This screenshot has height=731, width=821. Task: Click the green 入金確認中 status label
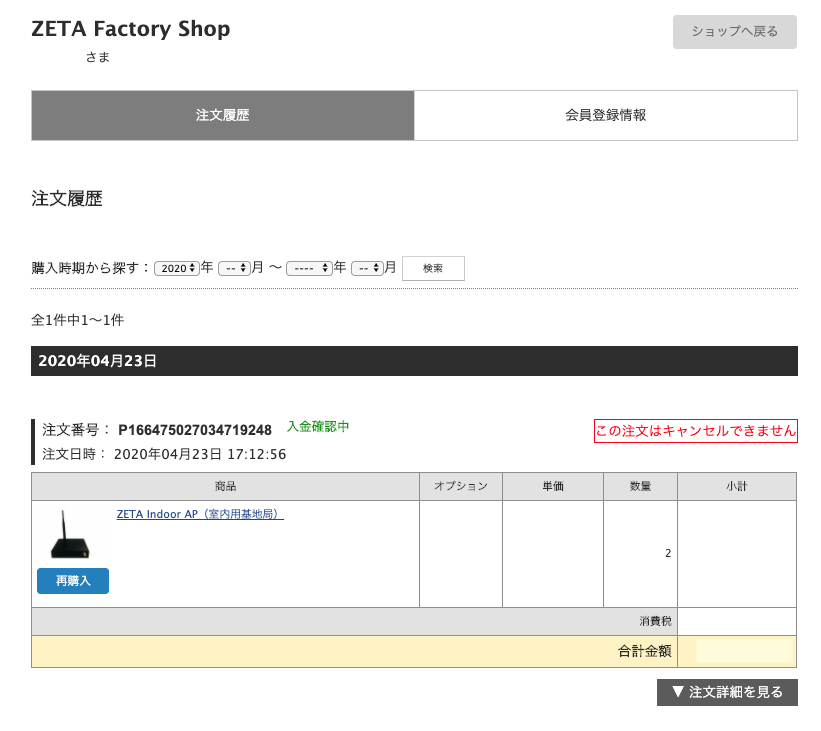coord(318,427)
